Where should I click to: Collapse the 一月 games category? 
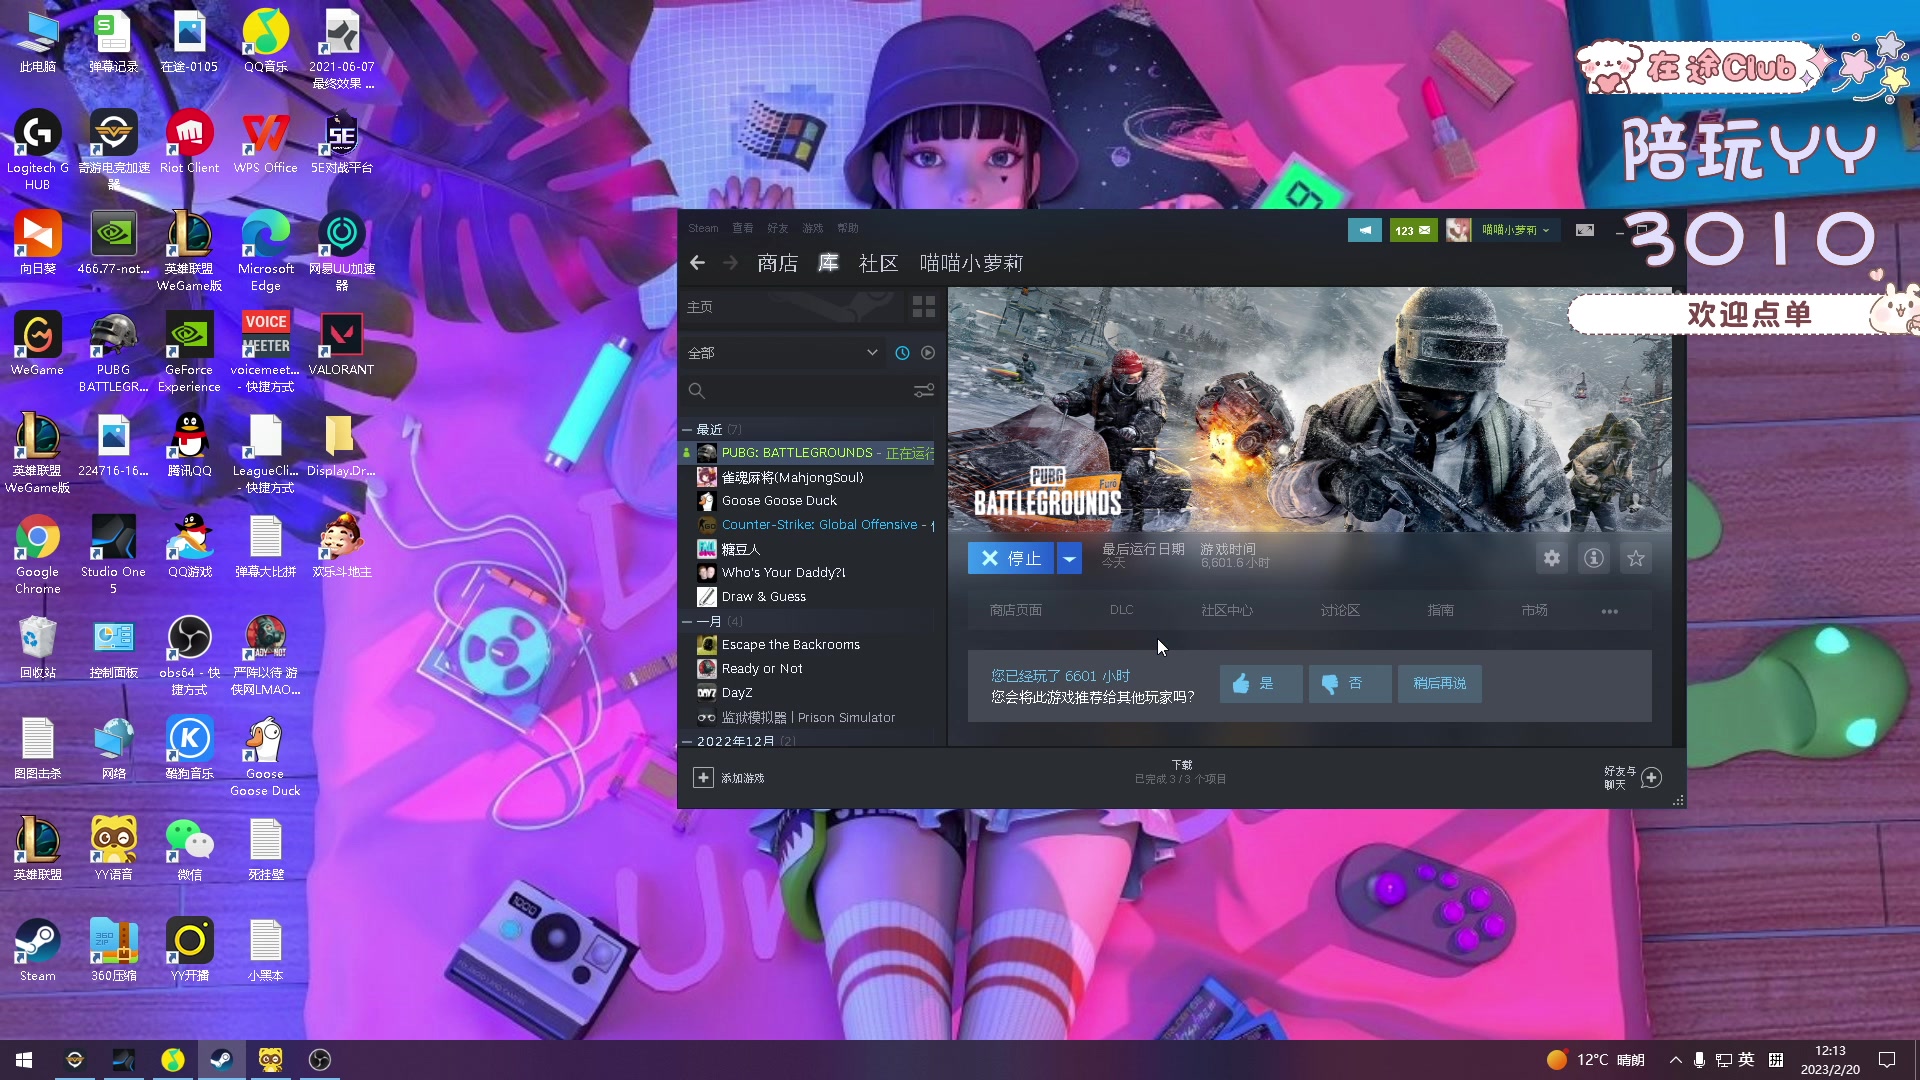pyautogui.click(x=687, y=622)
